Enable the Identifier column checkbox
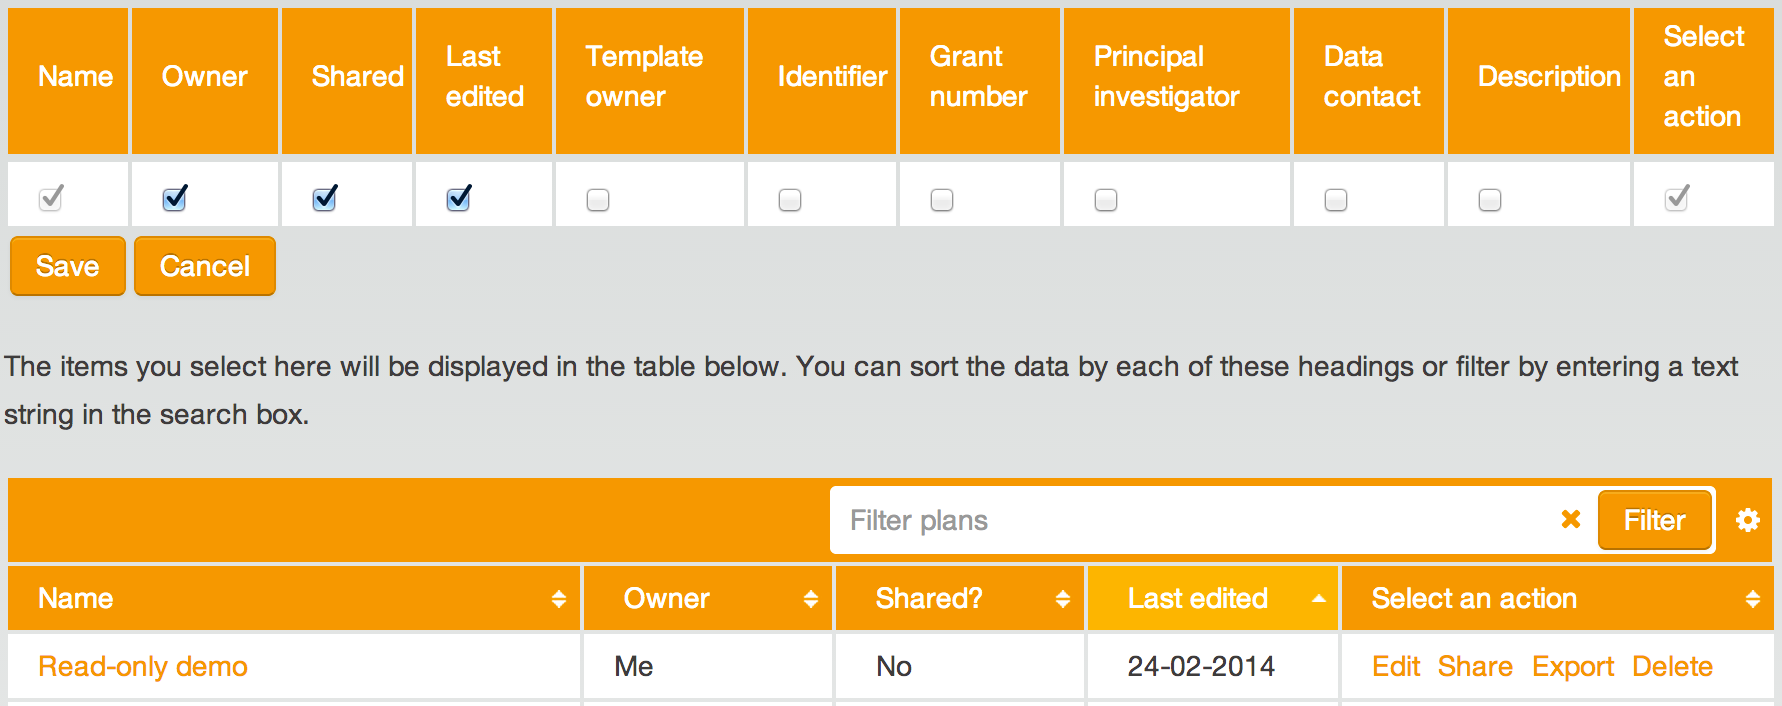The width and height of the screenshot is (1782, 706). coord(790,200)
